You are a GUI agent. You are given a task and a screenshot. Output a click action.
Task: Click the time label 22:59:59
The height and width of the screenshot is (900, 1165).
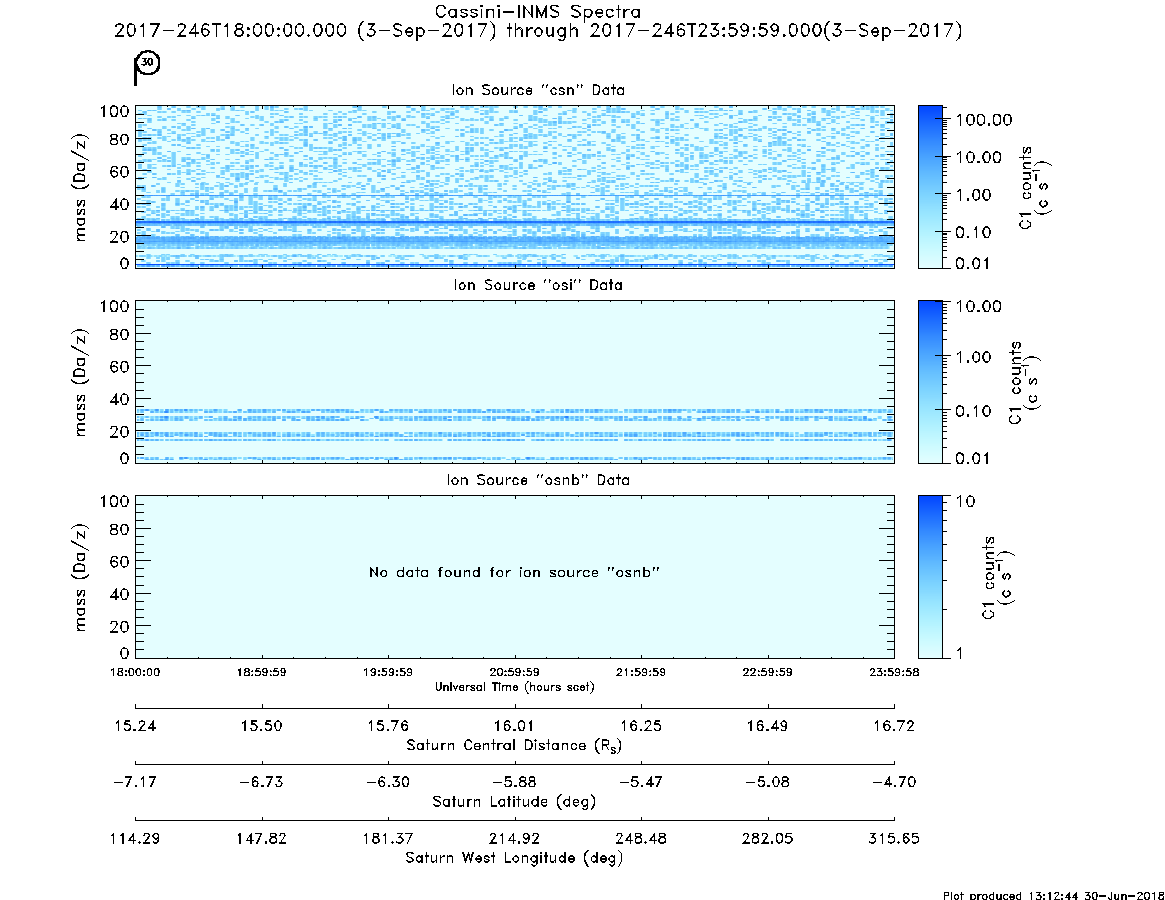[768, 672]
